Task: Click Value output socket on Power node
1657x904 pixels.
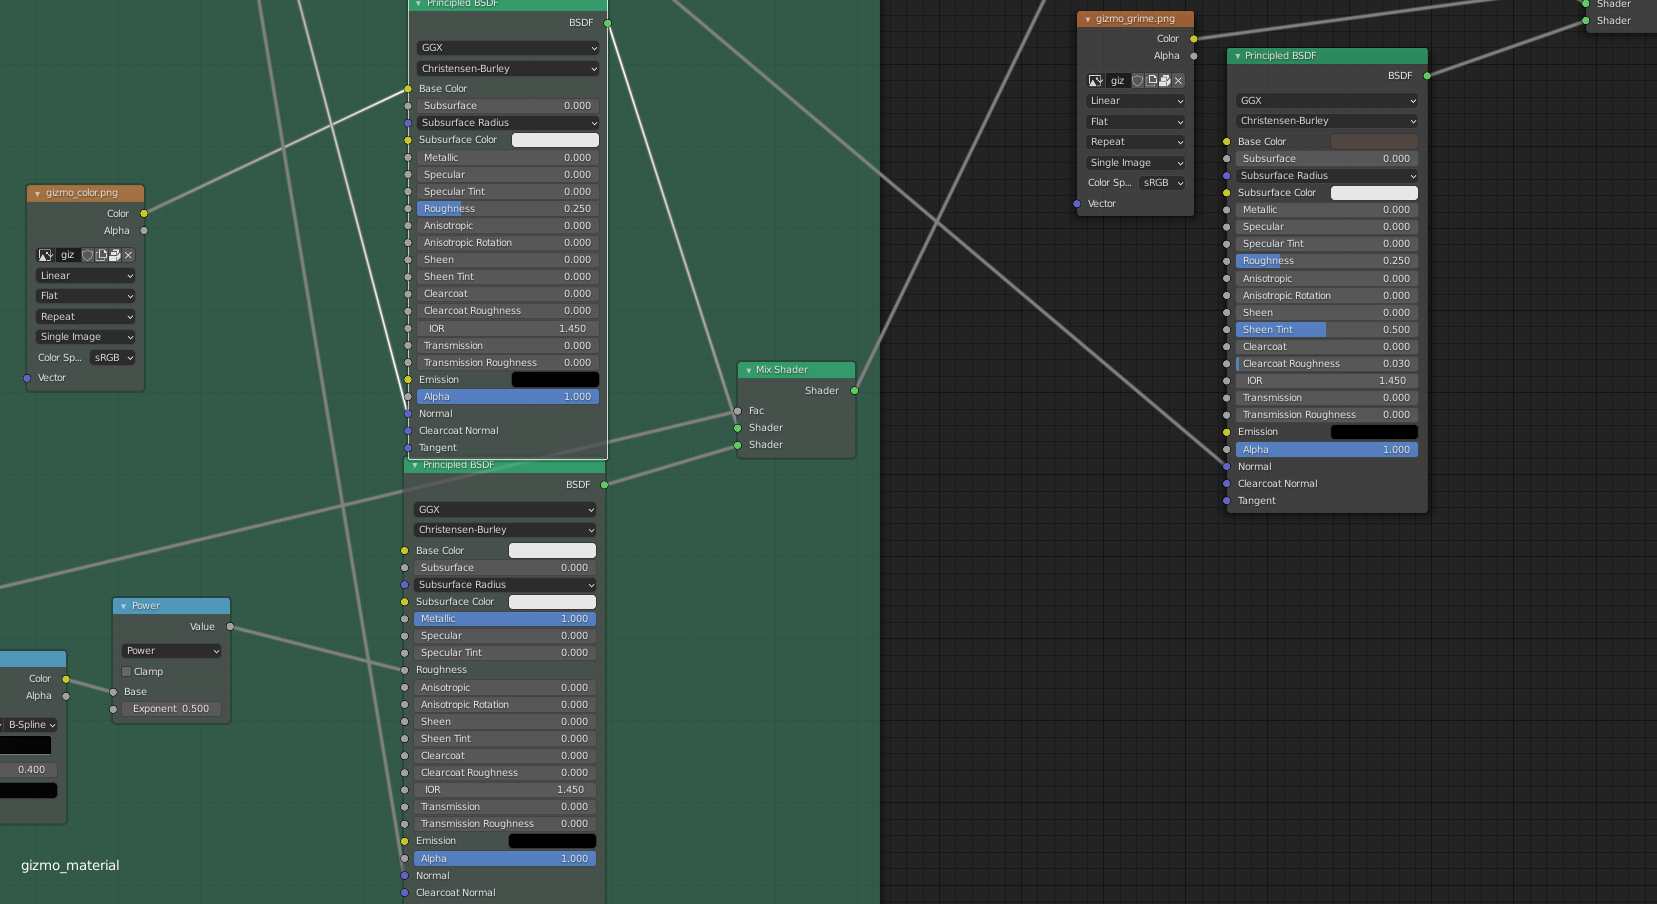Action: [x=230, y=627]
